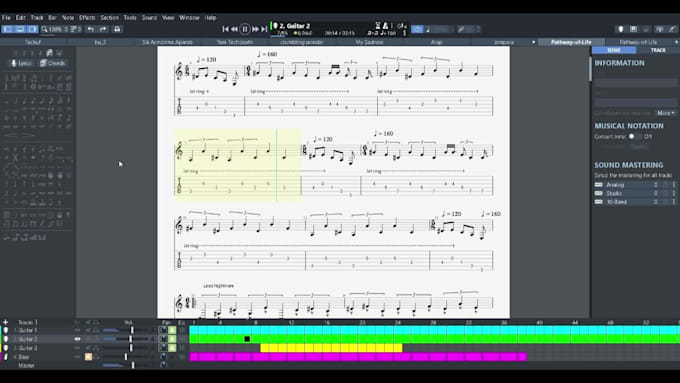Click the Analog mastering effect icon
This screenshot has height=383, width=680.
[x=598, y=185]
